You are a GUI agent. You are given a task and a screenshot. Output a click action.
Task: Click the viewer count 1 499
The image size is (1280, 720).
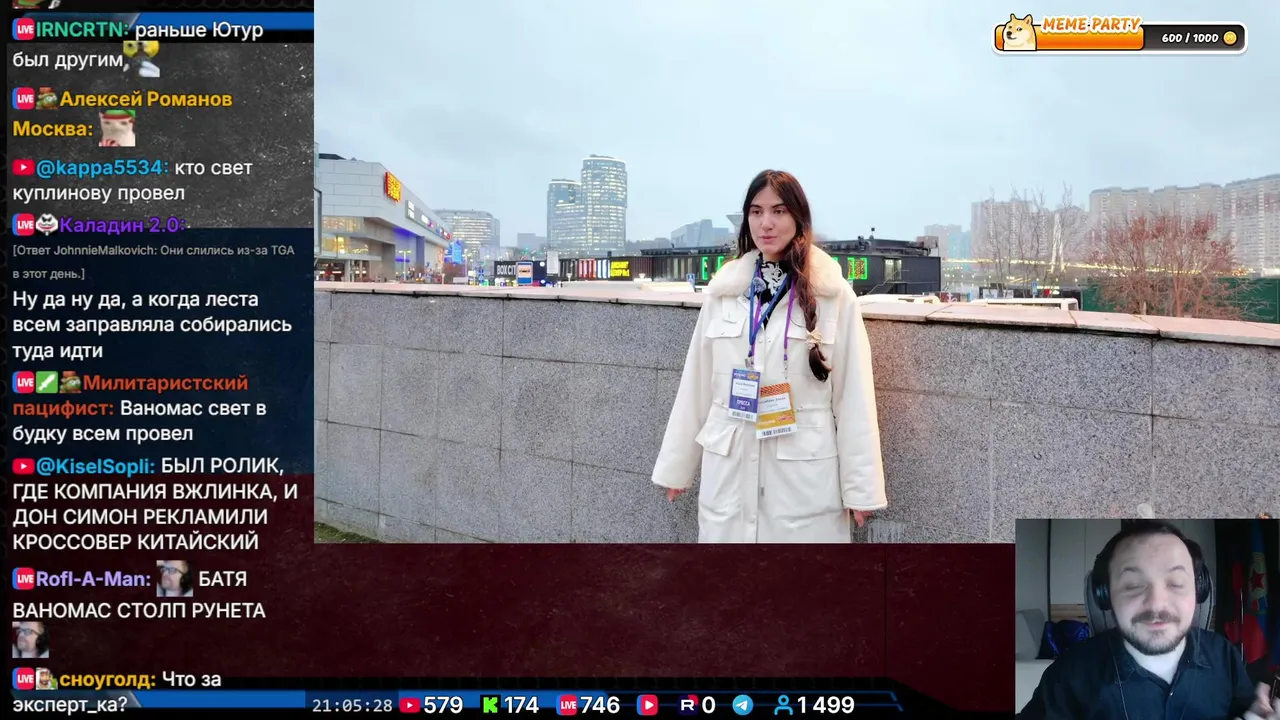(x=825, y=705)
